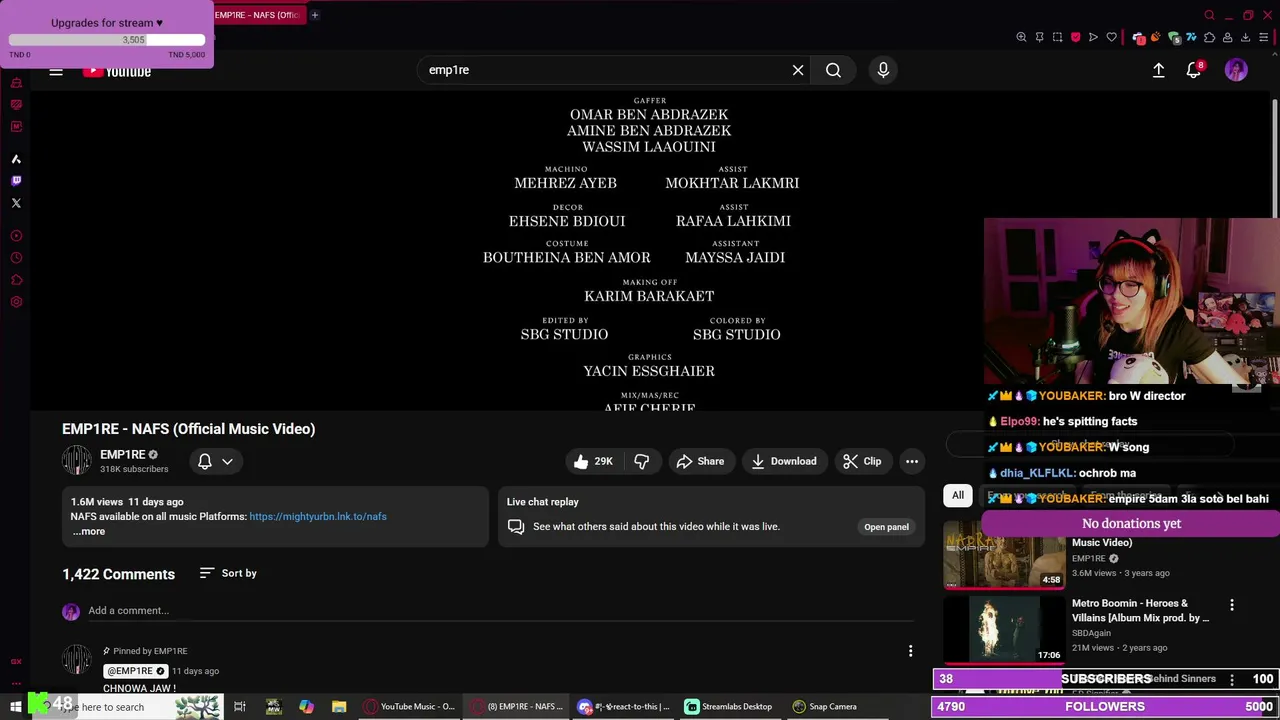Select the All filter chip
Viewport: 1280px width, 720px height.
(958, 495)
